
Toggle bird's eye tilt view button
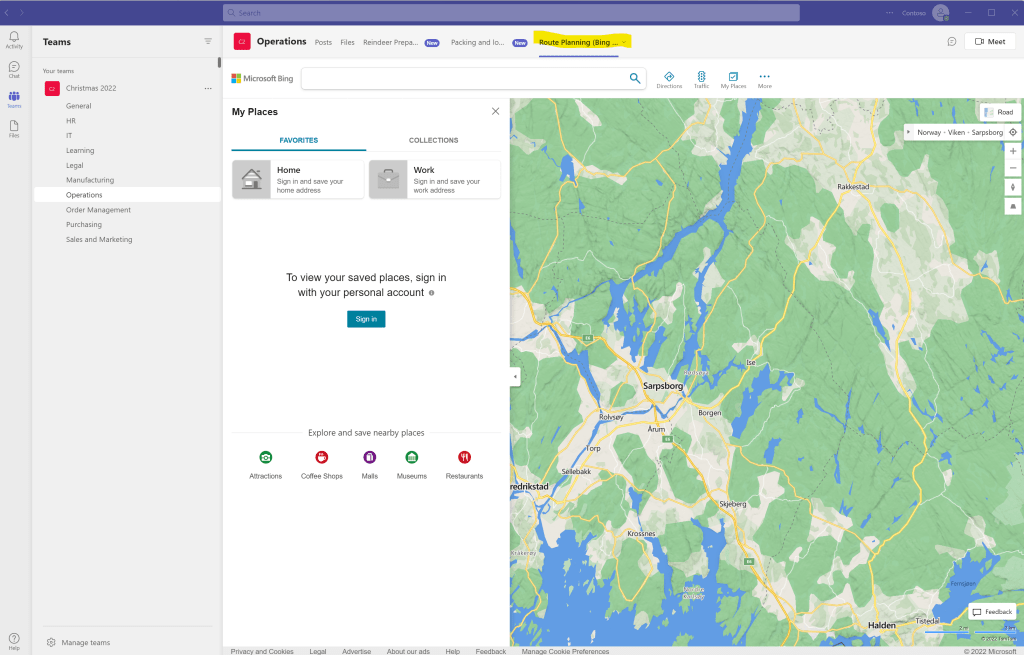[x=1013, y=205]
